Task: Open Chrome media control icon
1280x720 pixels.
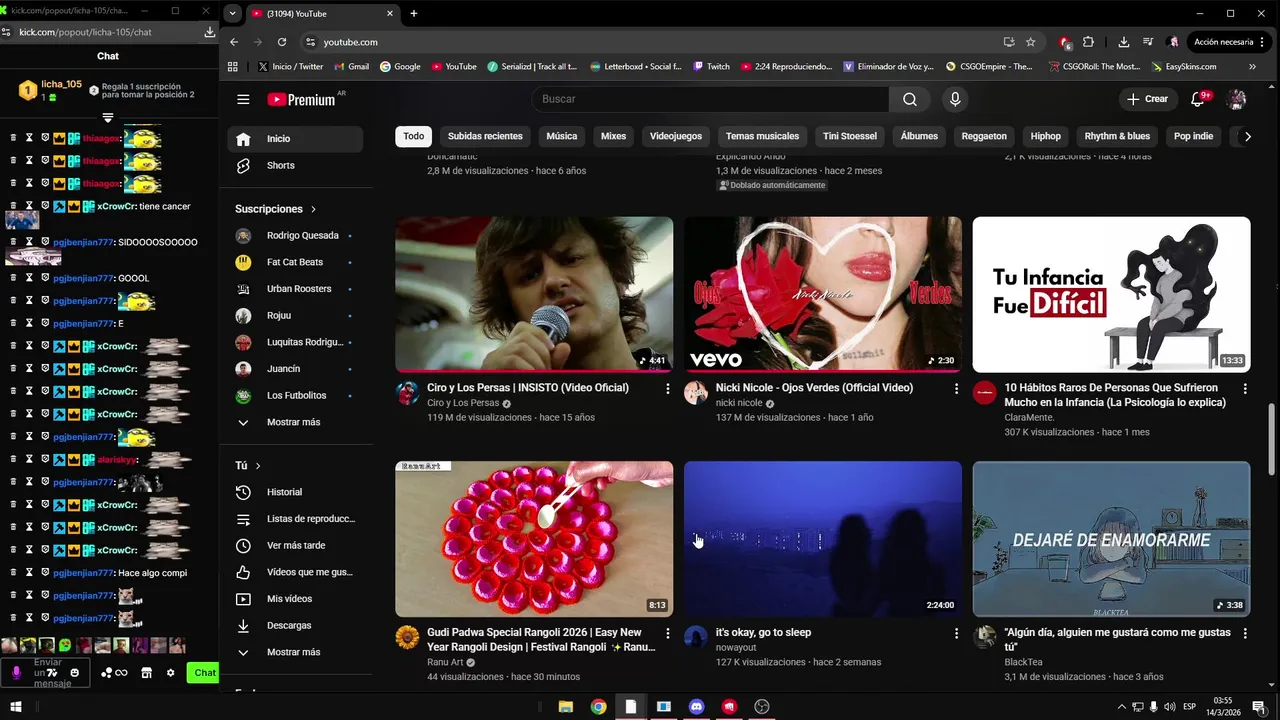Action: point(1148,42)
